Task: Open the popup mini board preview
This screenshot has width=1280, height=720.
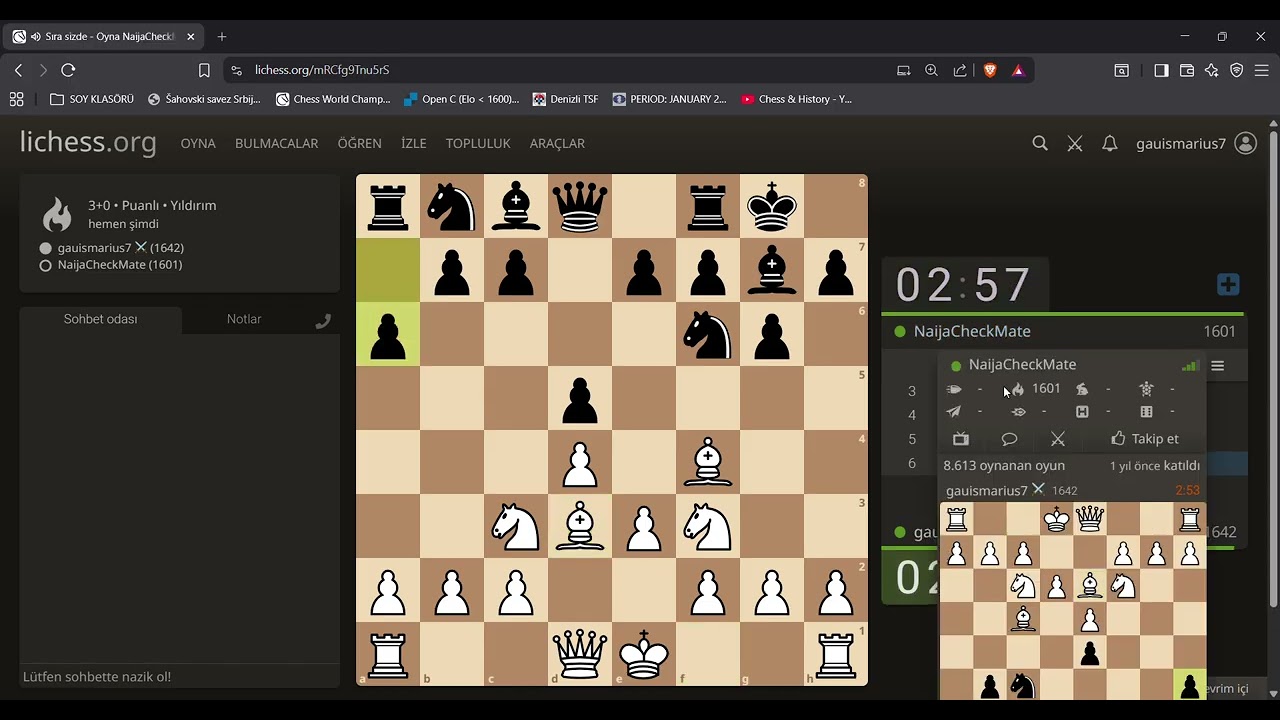Action: (x=1073, y=600)
